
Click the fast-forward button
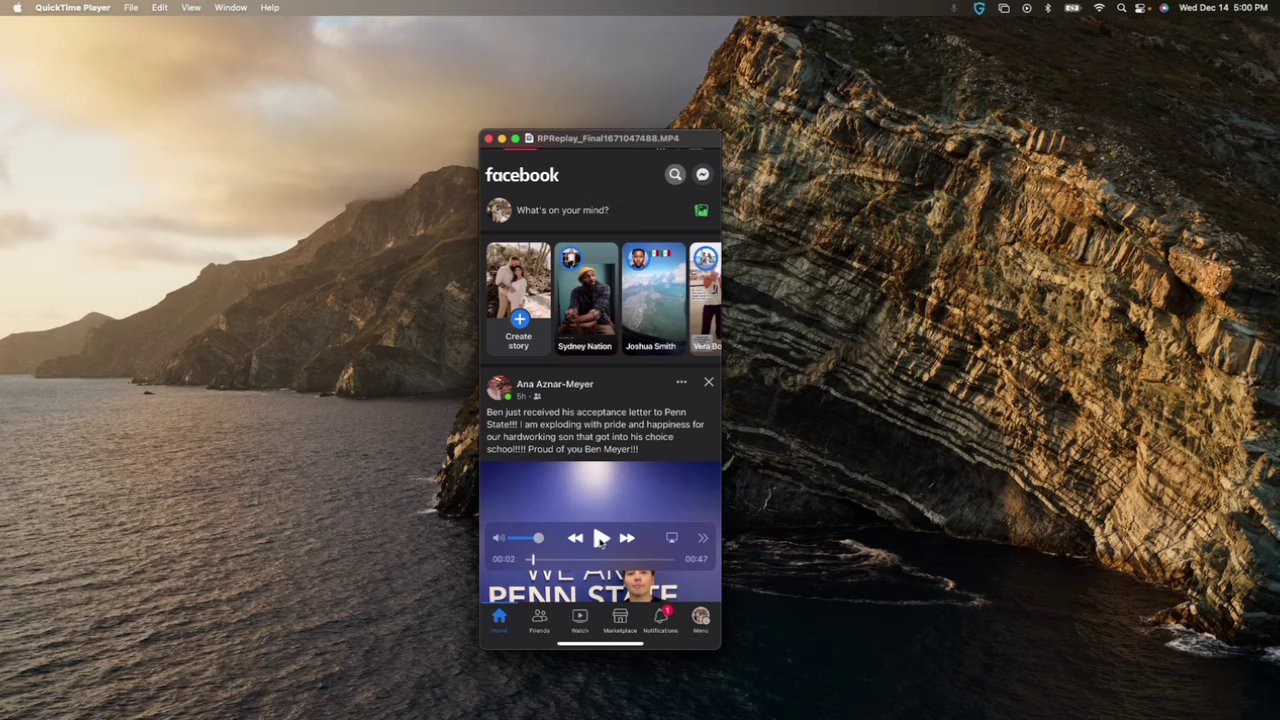point(627,538)
